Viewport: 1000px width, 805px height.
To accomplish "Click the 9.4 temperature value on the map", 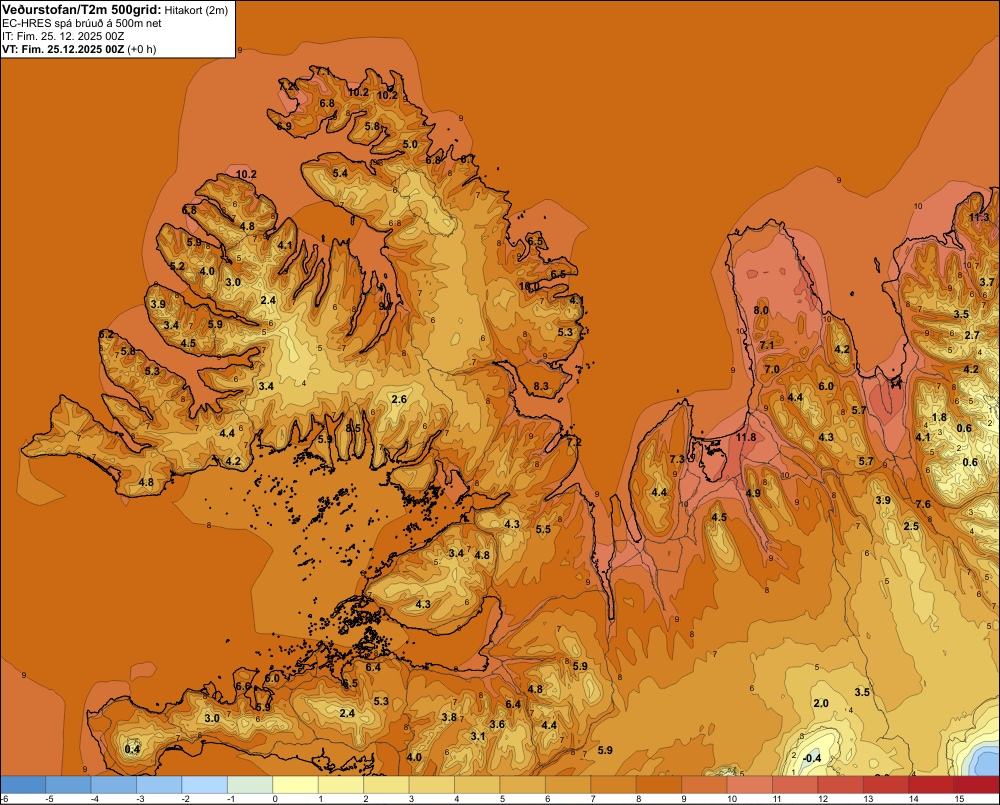I will (385, 306).
